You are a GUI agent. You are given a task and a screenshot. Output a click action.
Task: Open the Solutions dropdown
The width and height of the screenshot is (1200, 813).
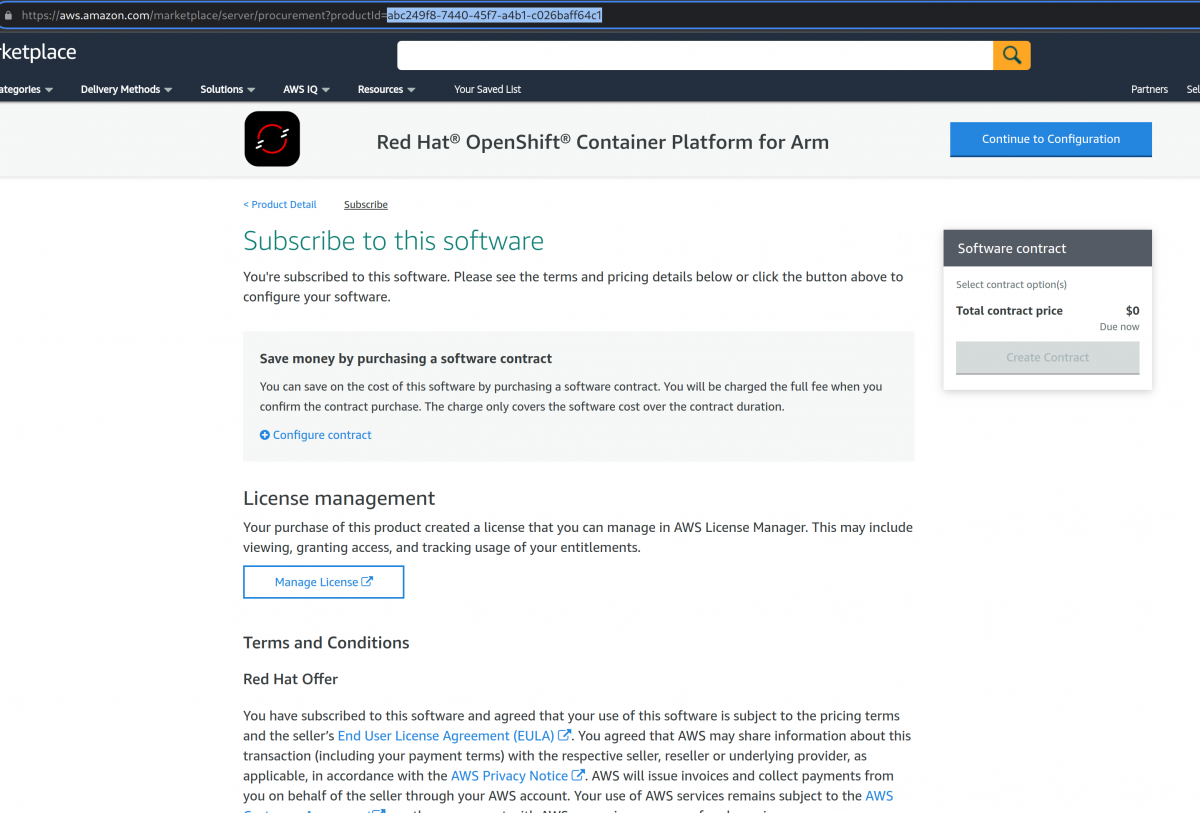point(227,89)
